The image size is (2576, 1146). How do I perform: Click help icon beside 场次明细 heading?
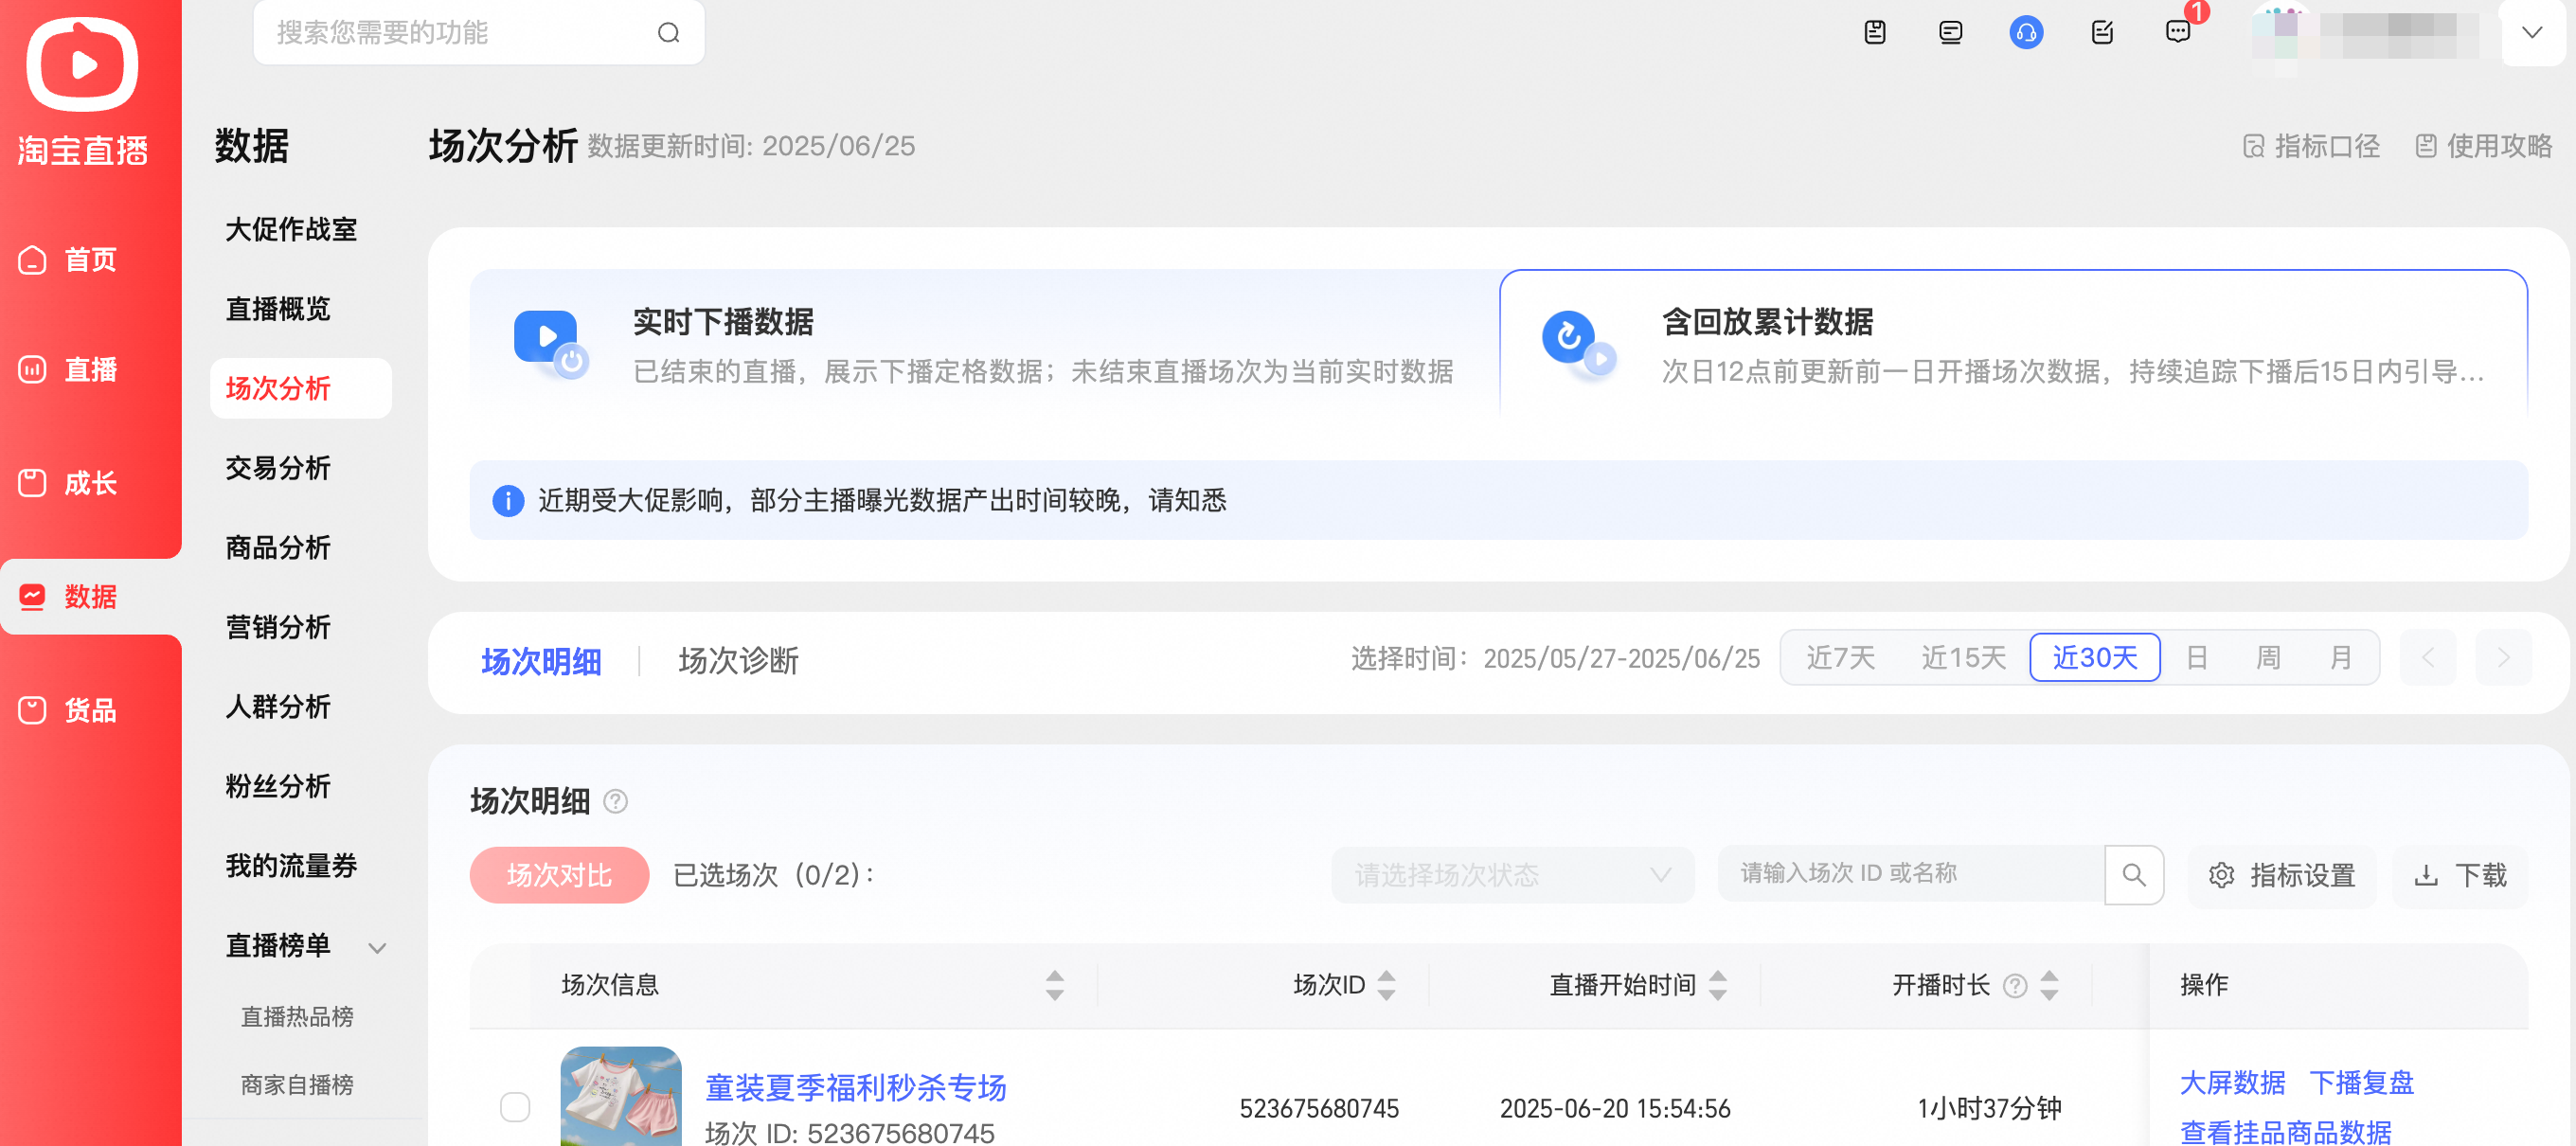coord(616,801)
